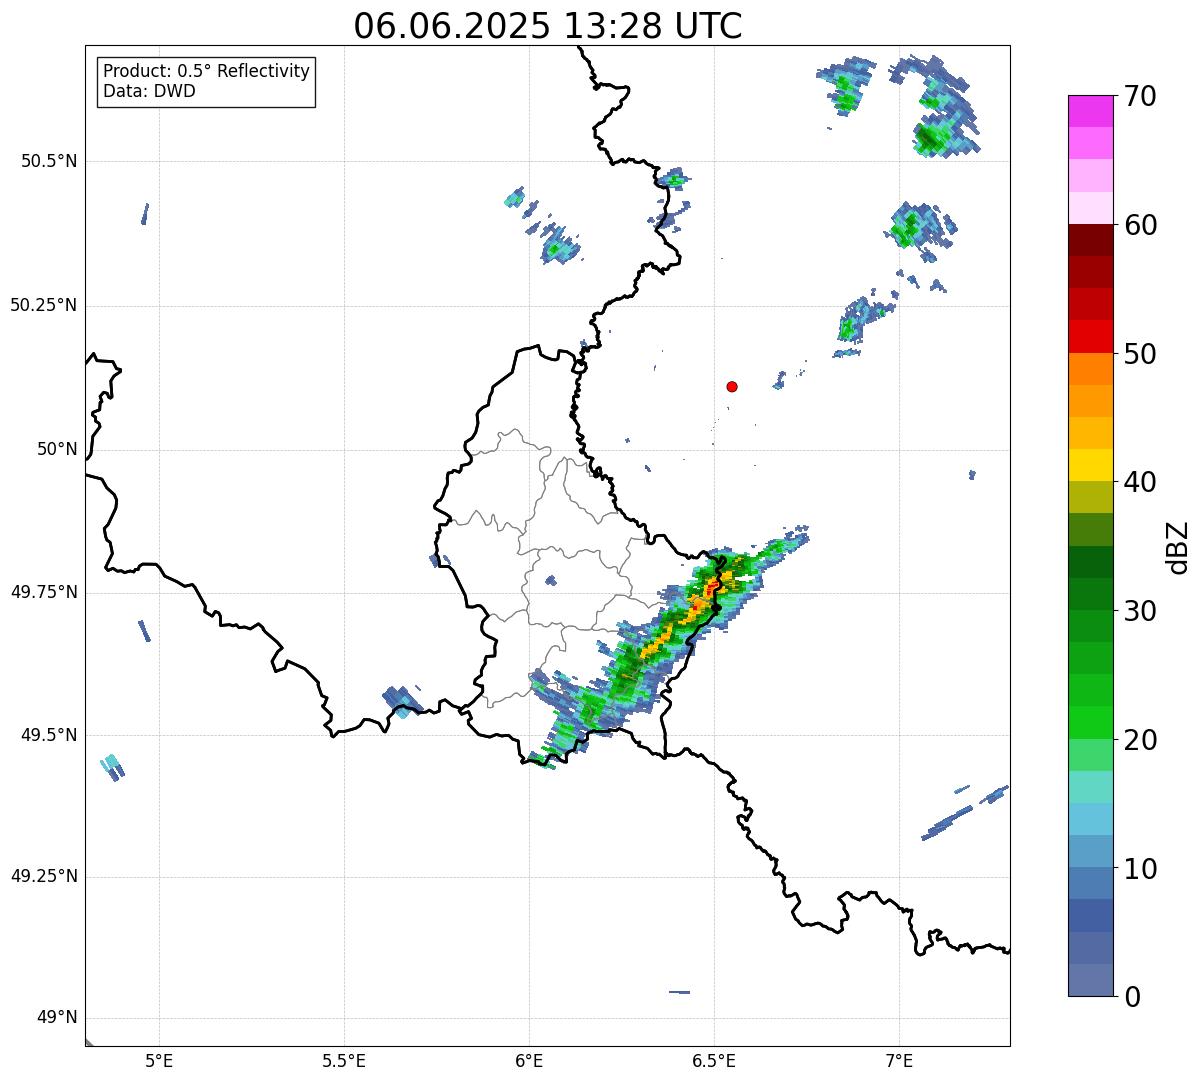Click the latitude label "50.25°N"
1202x1081 pixels.
pyautogui.click(x=44, y=306)
